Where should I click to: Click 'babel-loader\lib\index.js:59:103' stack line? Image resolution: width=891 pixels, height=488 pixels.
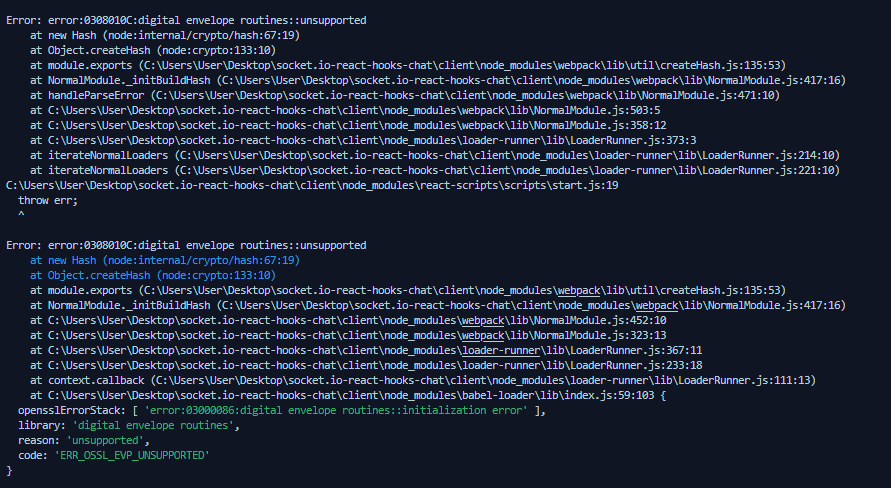[348, 395]
